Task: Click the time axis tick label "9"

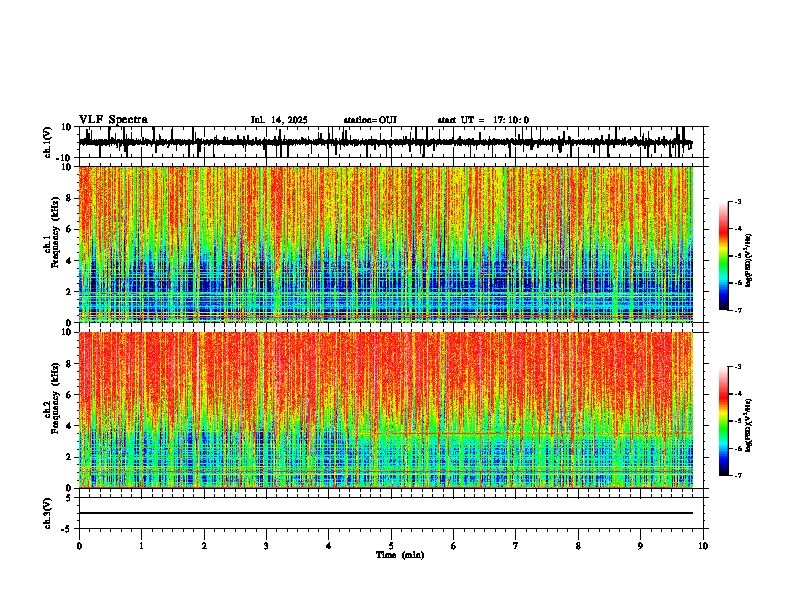Action: point(640,546)
